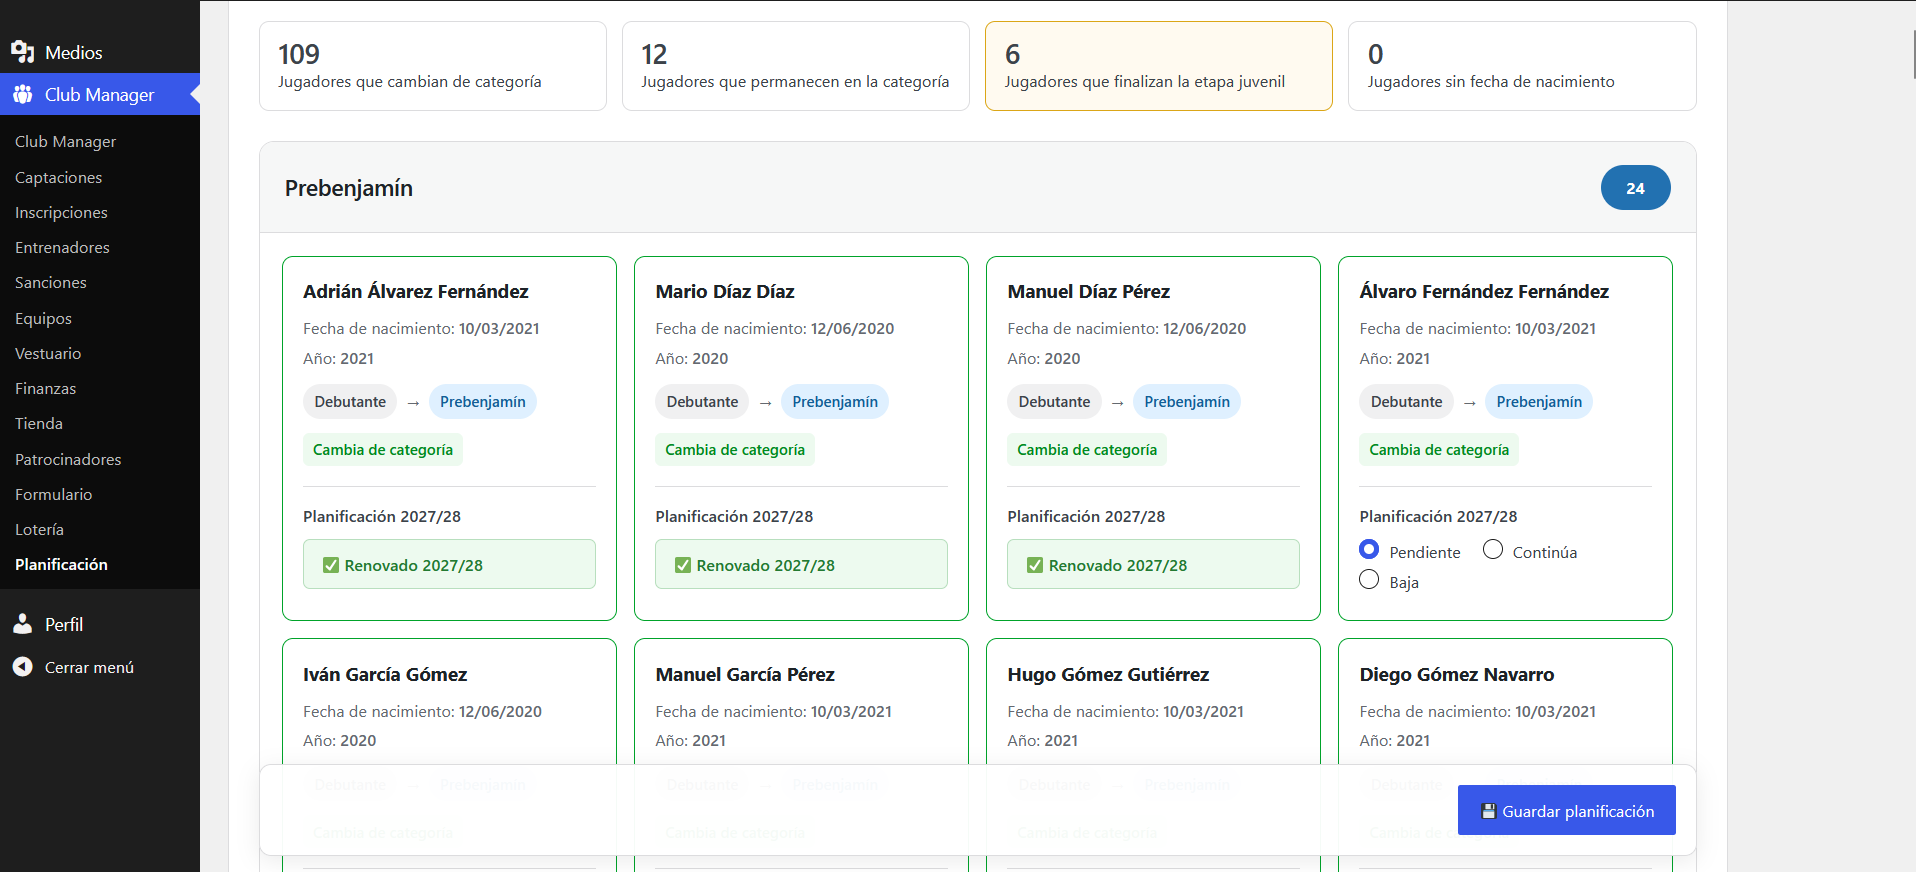Click Hugo Gómez Gutiérrez's name

coord(1108,674)
